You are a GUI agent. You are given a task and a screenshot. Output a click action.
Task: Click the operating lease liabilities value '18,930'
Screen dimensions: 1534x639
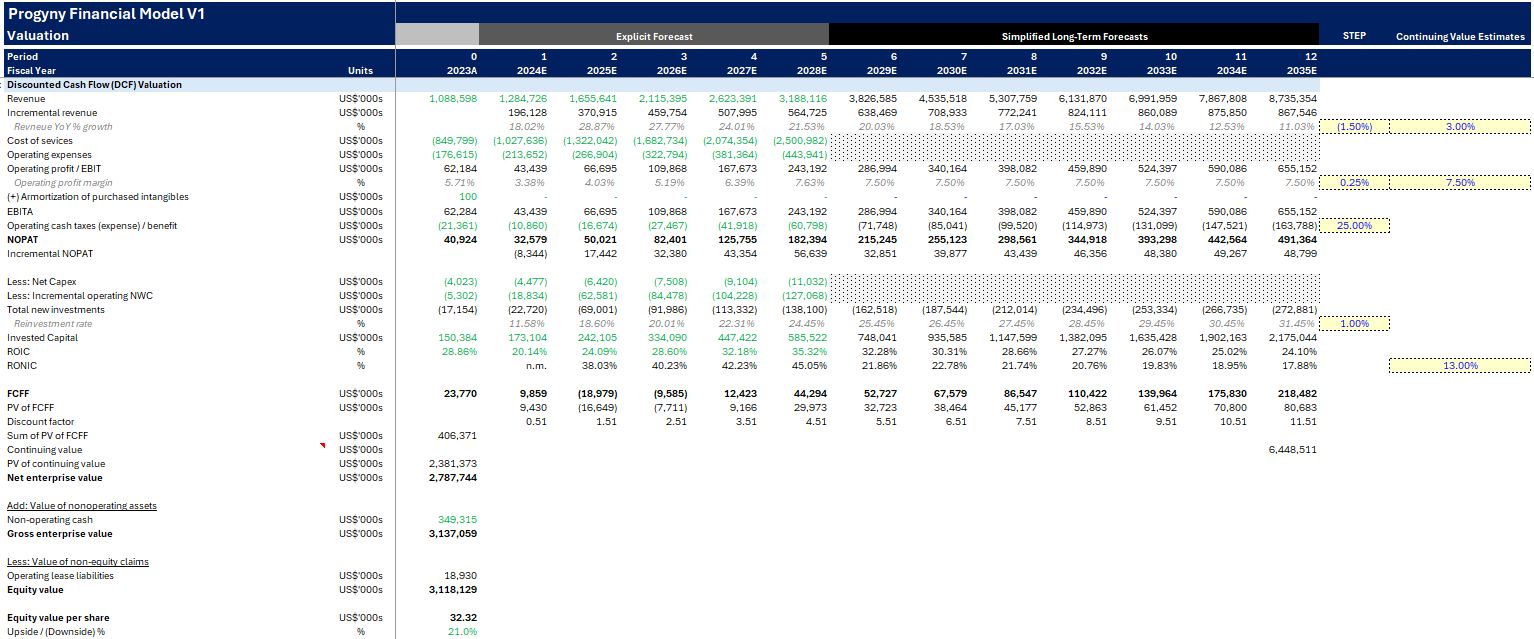[462, 575]
